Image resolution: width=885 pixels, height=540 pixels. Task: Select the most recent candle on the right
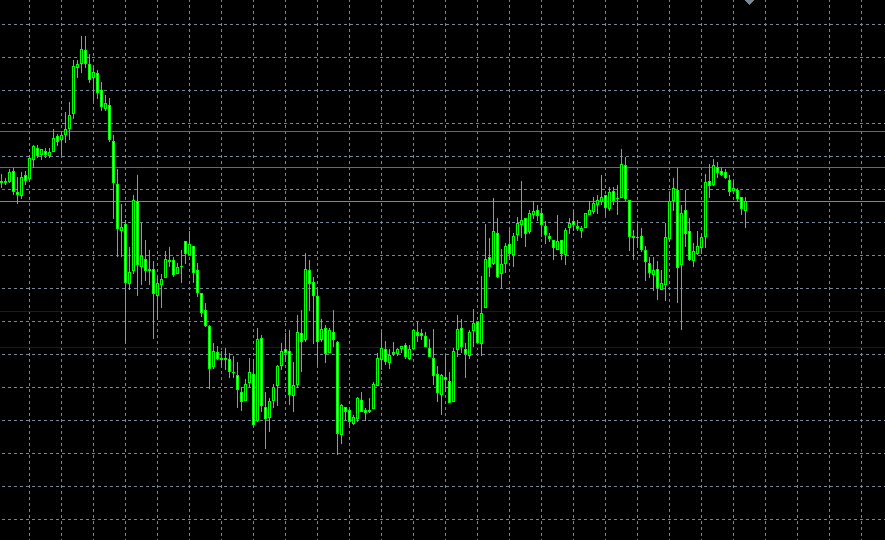point(745,206)
